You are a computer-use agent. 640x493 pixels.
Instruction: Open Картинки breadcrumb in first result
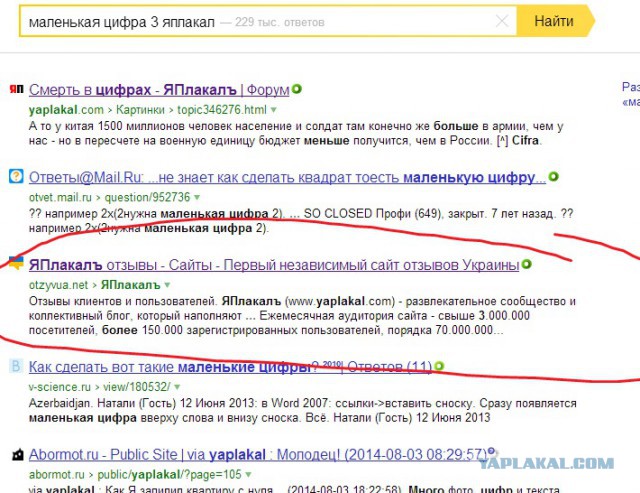coord(140,110)
